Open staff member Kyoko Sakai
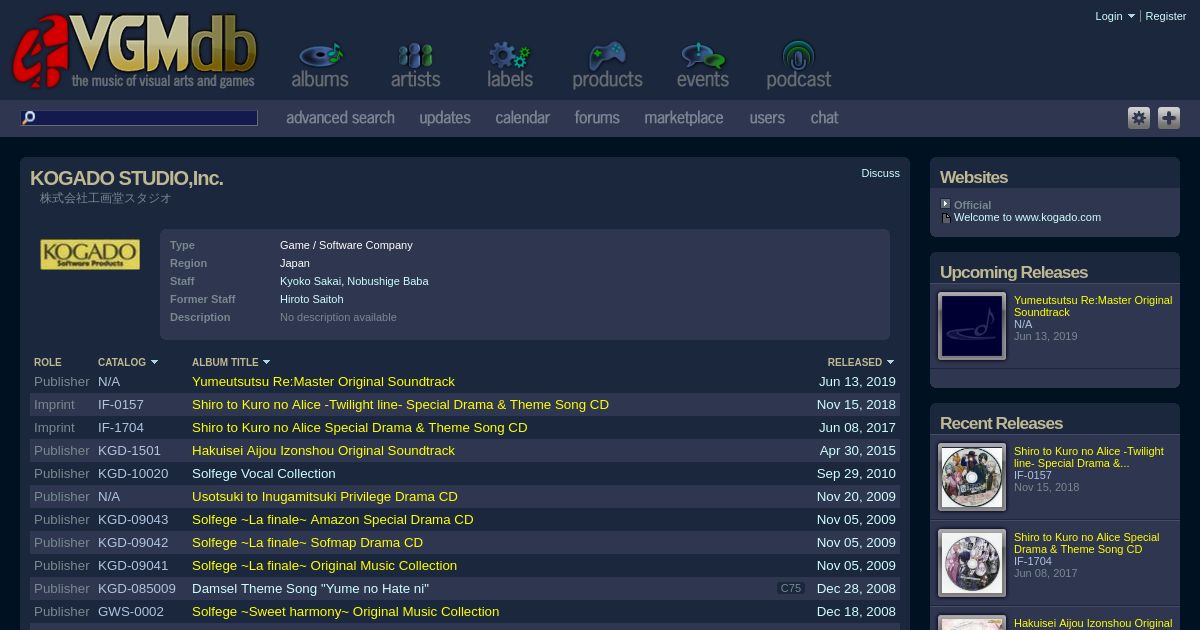The image size is (1200, 630). point(310,281)
